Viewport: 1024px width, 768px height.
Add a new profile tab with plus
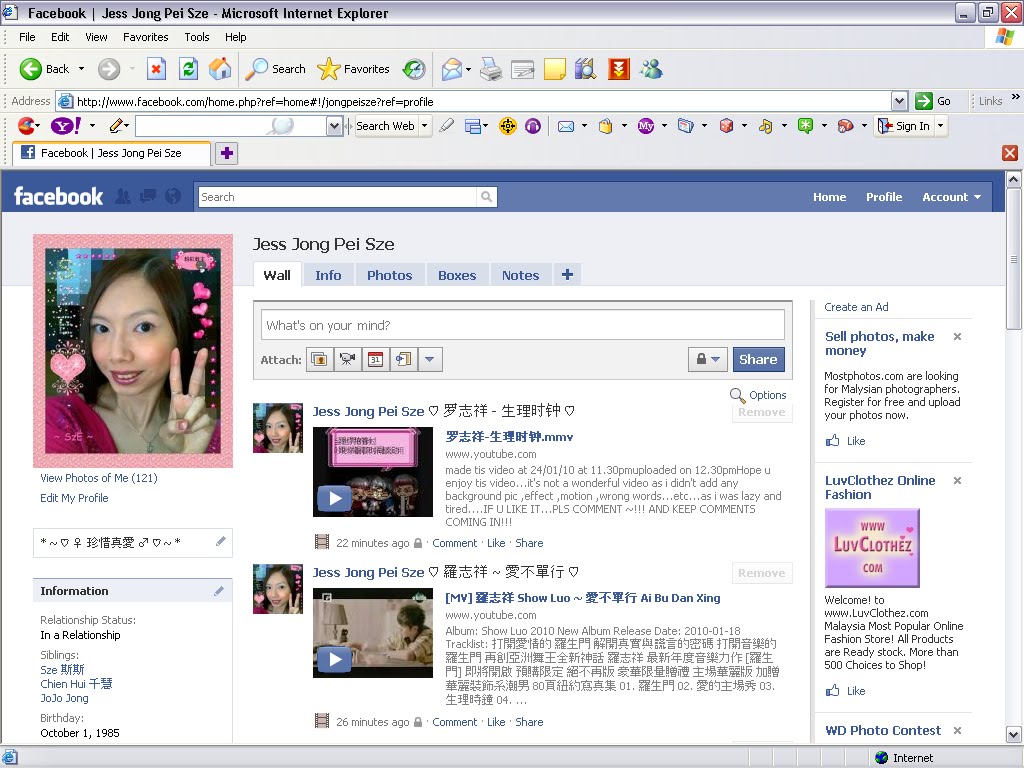(x=568, y=275)
